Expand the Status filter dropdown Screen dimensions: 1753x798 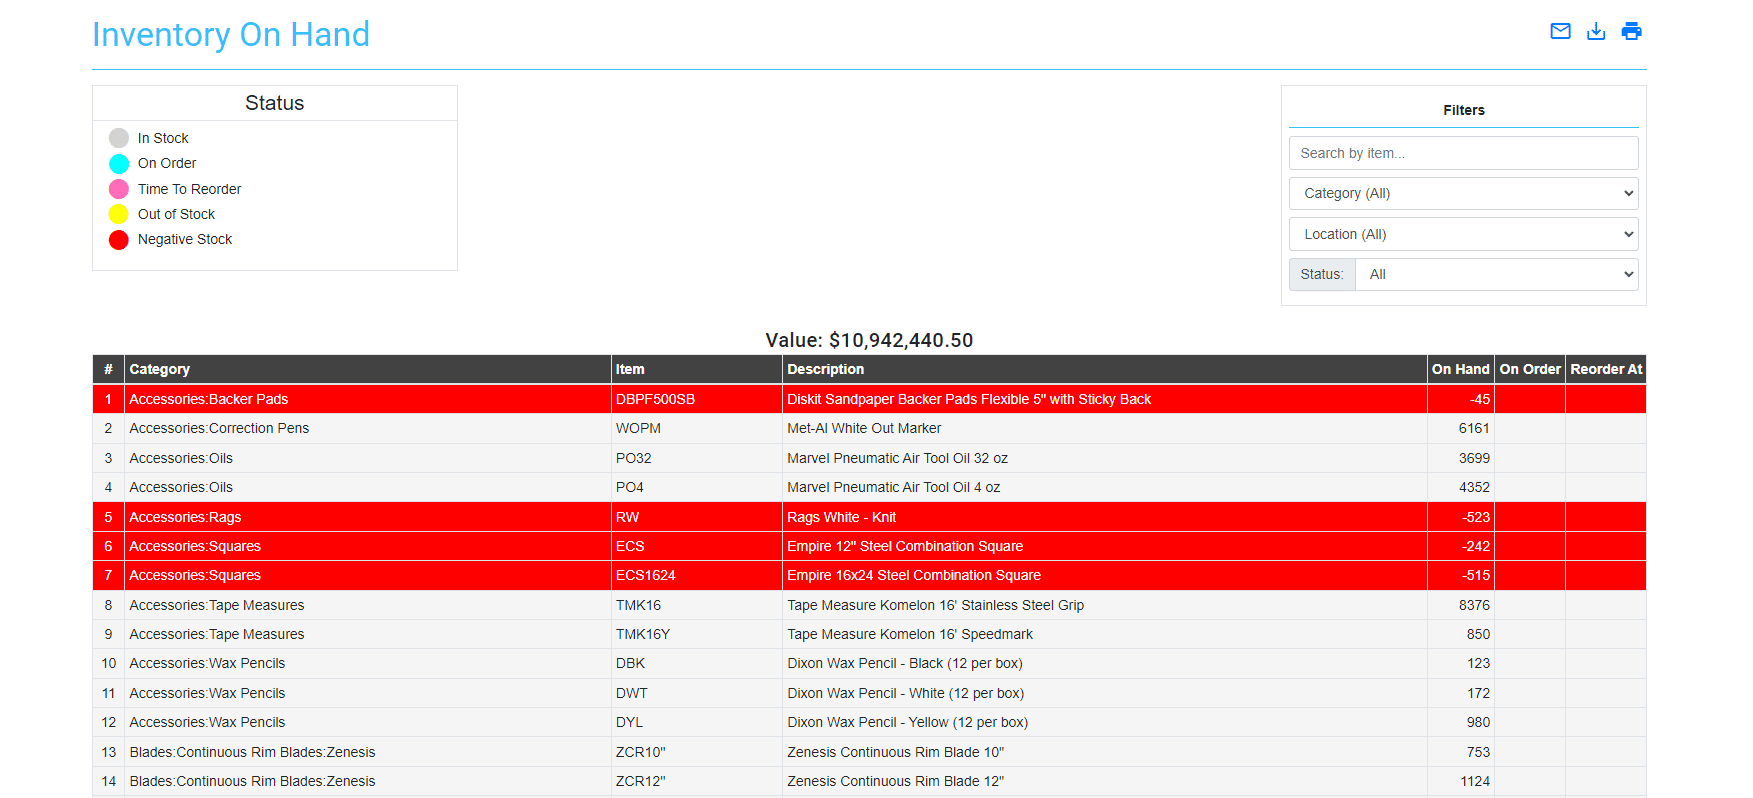pos(1495,274)
